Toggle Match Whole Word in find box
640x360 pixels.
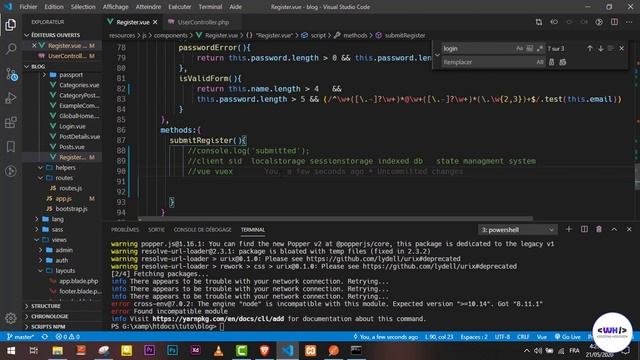529,49
